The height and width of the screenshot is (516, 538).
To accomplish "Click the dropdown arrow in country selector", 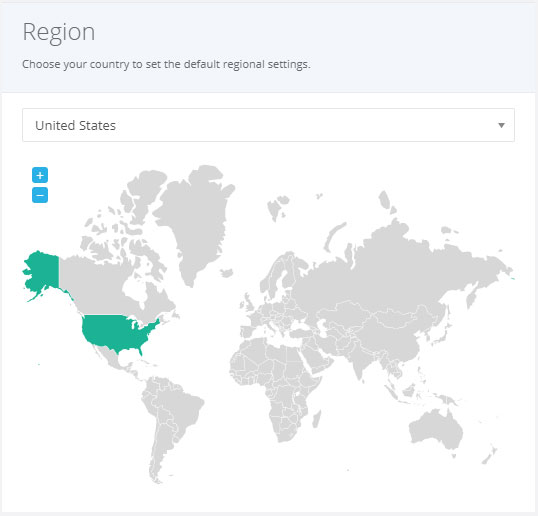I will pyautogui.click(x=501, y=126).
